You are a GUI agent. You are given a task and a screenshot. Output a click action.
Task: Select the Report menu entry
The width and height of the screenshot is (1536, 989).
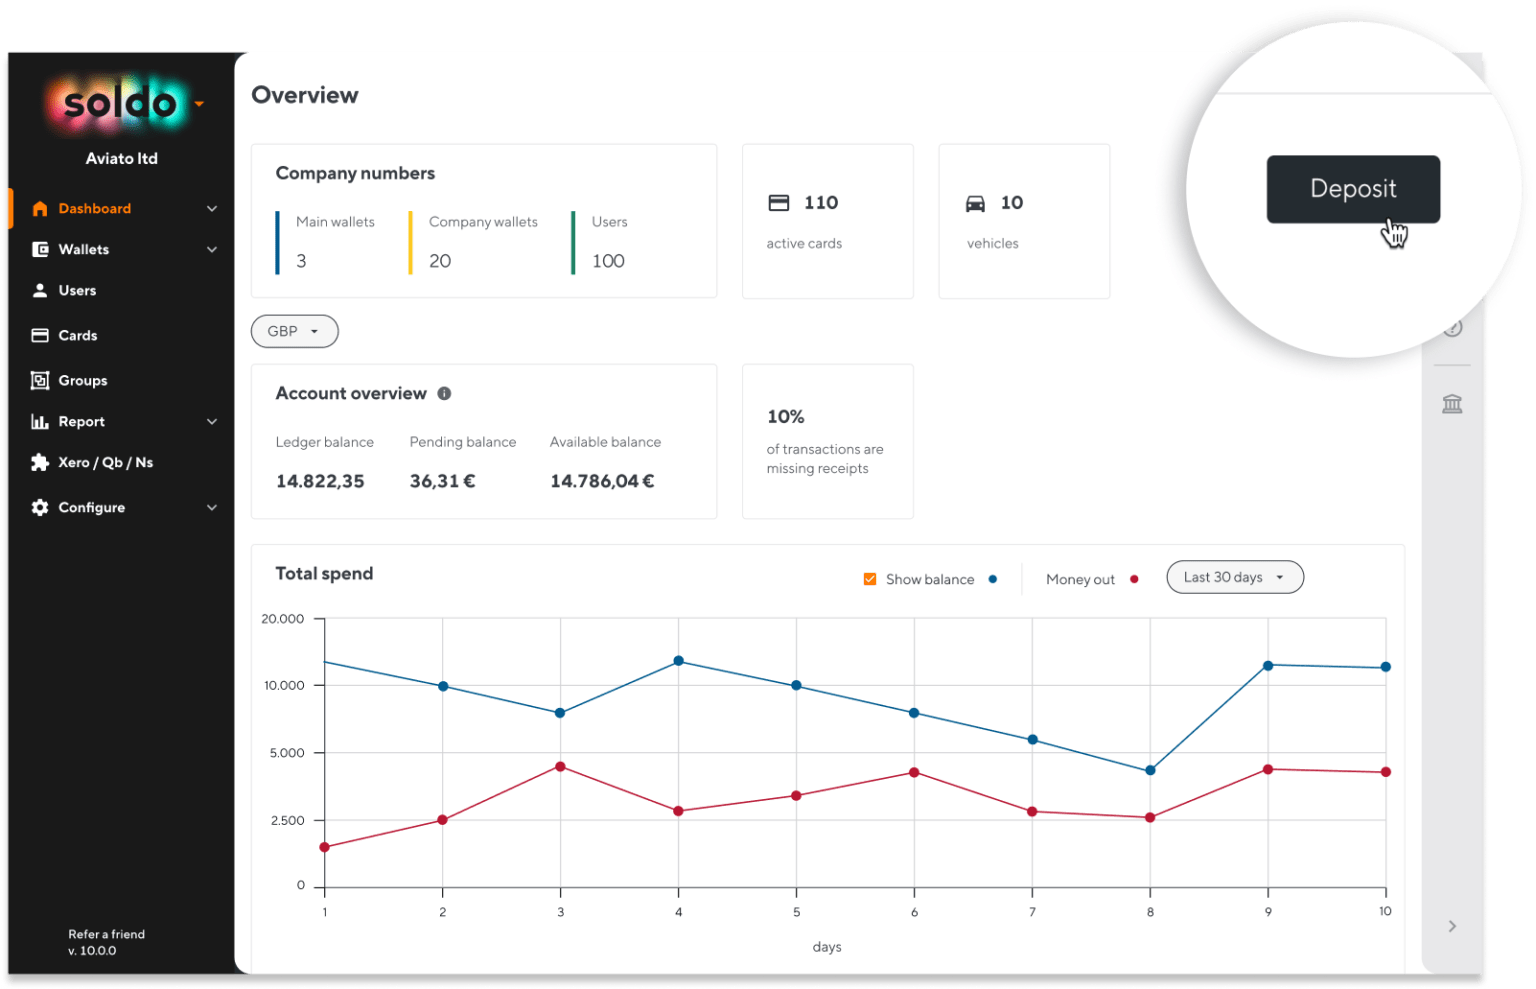click(81, 421)
